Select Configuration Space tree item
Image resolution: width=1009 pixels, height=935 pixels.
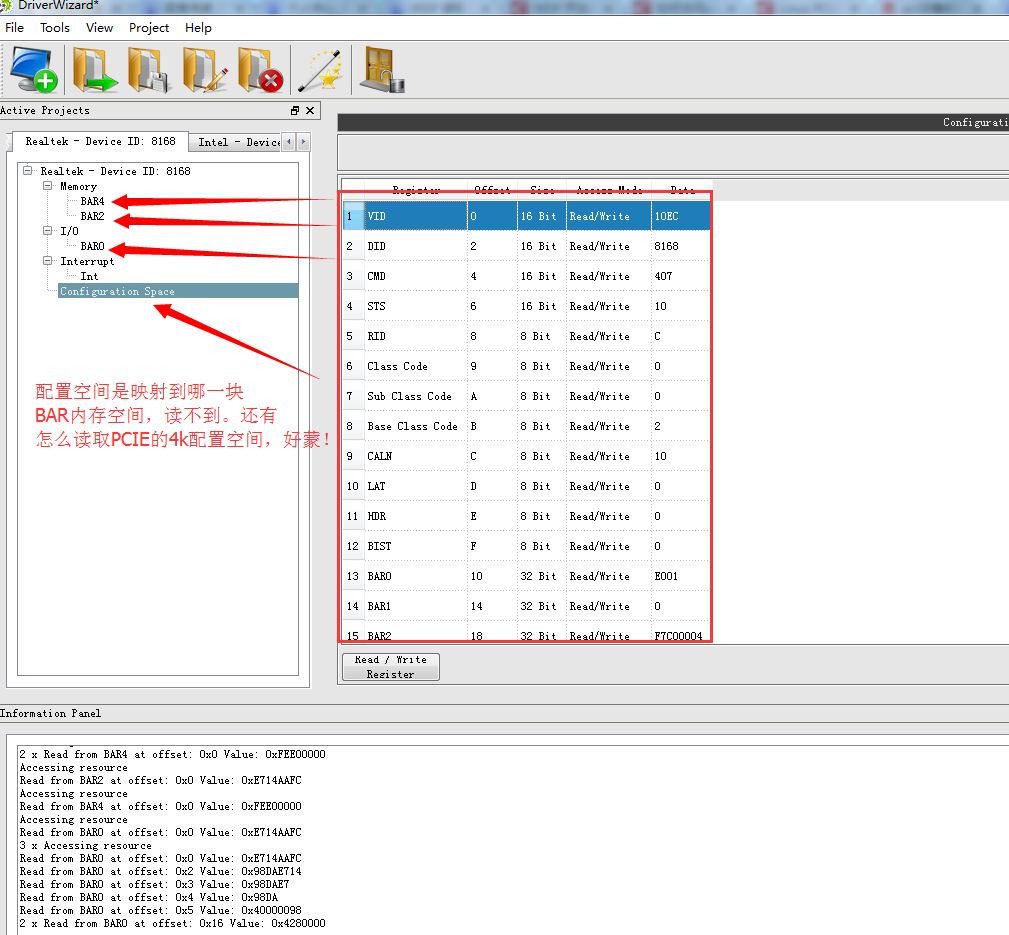[178, 291]
